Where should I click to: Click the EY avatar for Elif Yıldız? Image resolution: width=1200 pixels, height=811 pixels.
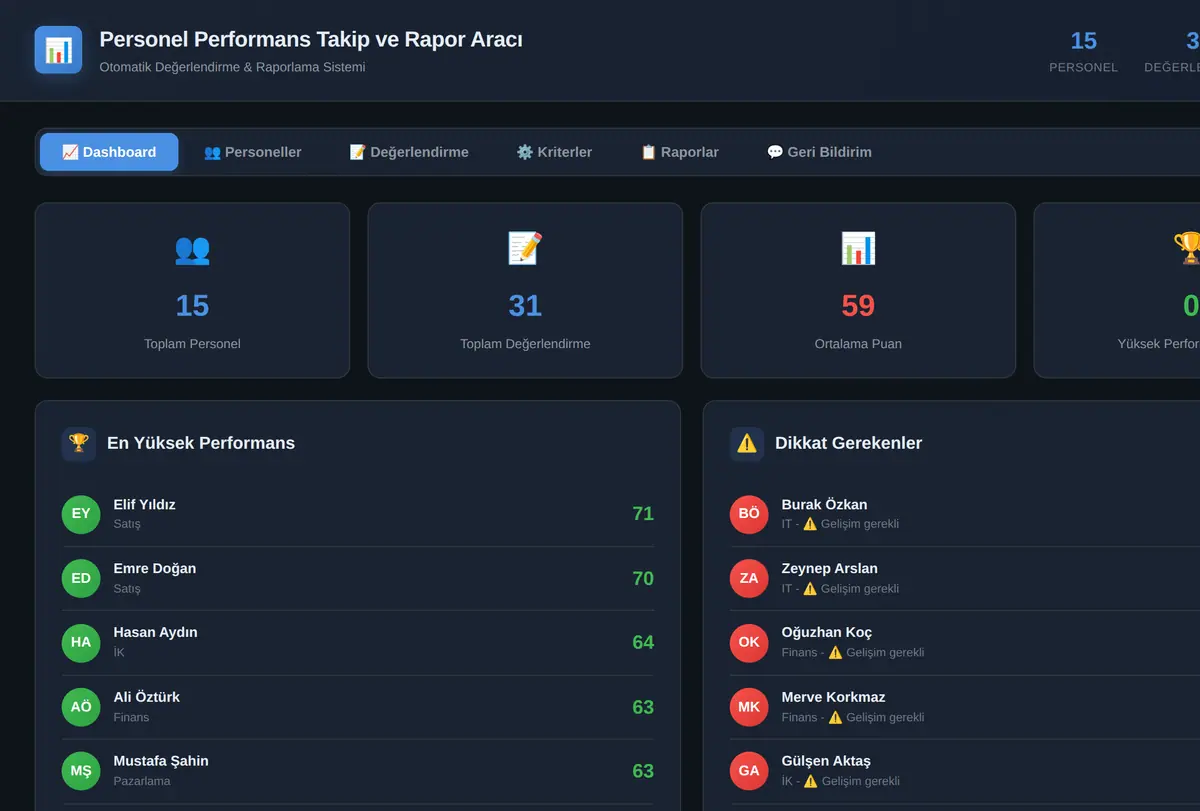81,514
